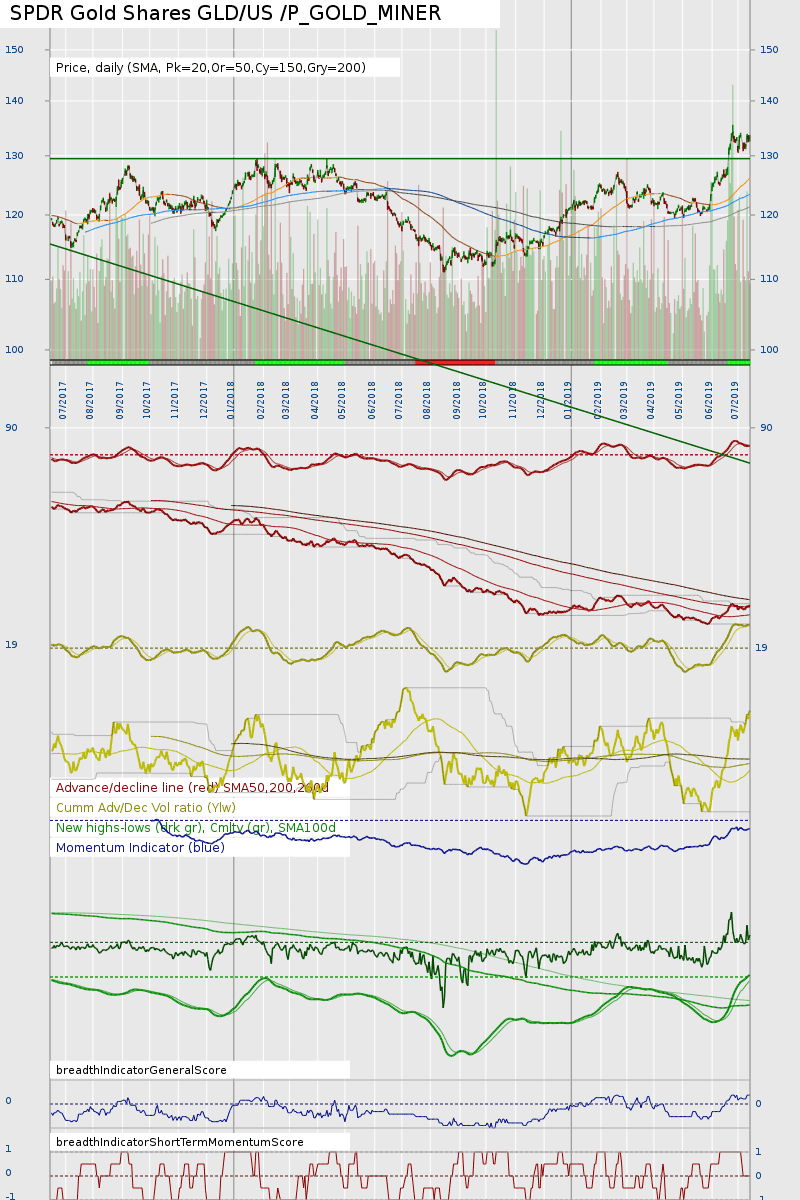Select the 11/2017 date label
Viewport: 800px width, 1200px height.
pyautogui.click(x=176, y=399)
